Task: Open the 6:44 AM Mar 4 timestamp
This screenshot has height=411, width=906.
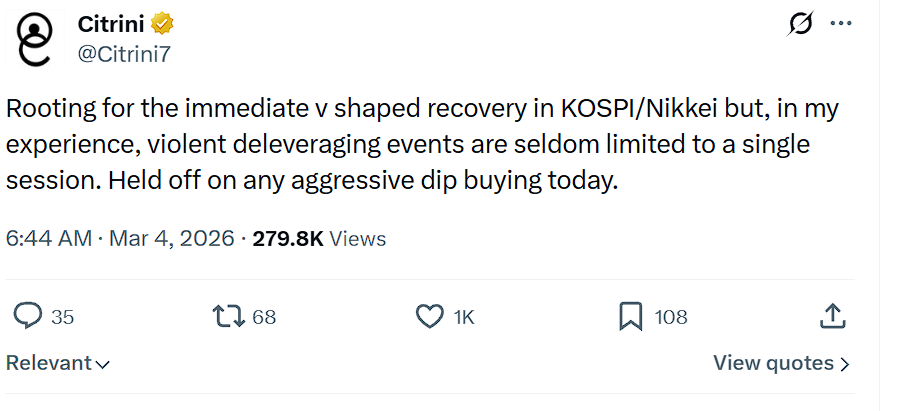Action: point(120,239)
